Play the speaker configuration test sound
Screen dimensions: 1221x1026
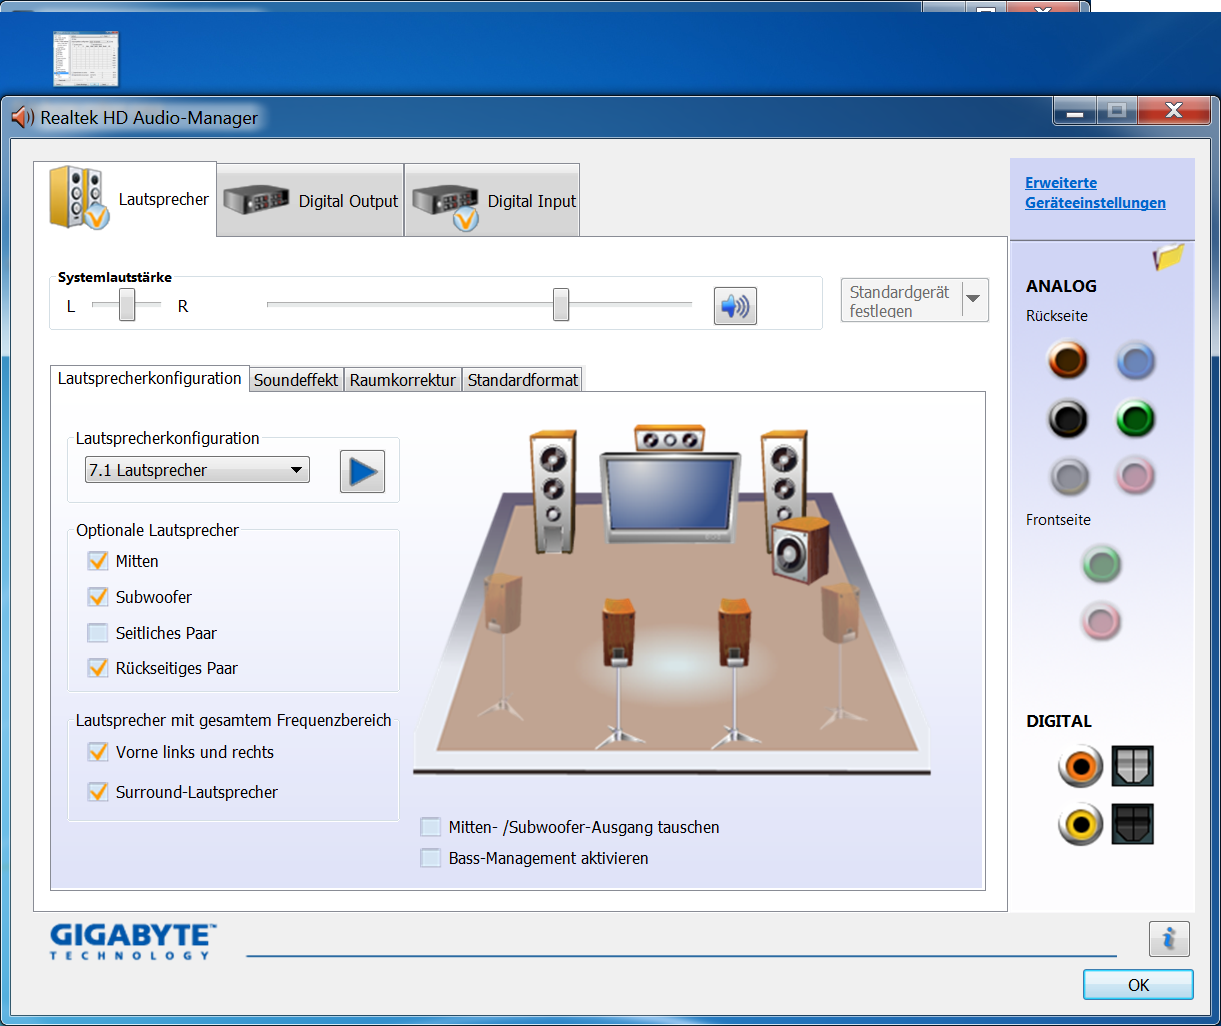[x=362, y=471]
